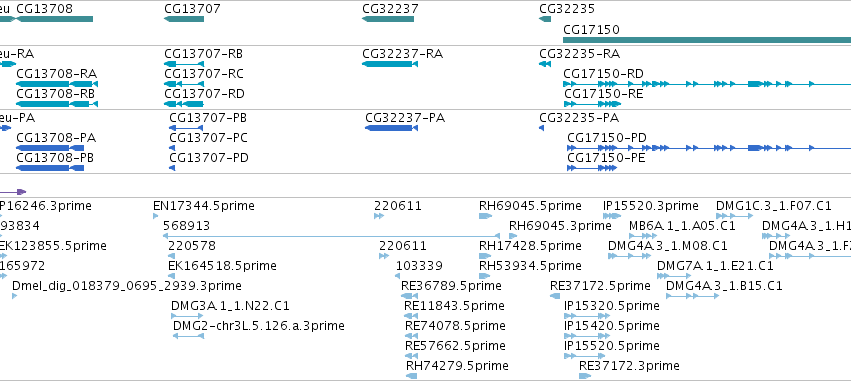The height and width of the screenshot is (381, 851).
Task: Click the CG13707-PB protein feature
Action: click(x=186, y=128)
